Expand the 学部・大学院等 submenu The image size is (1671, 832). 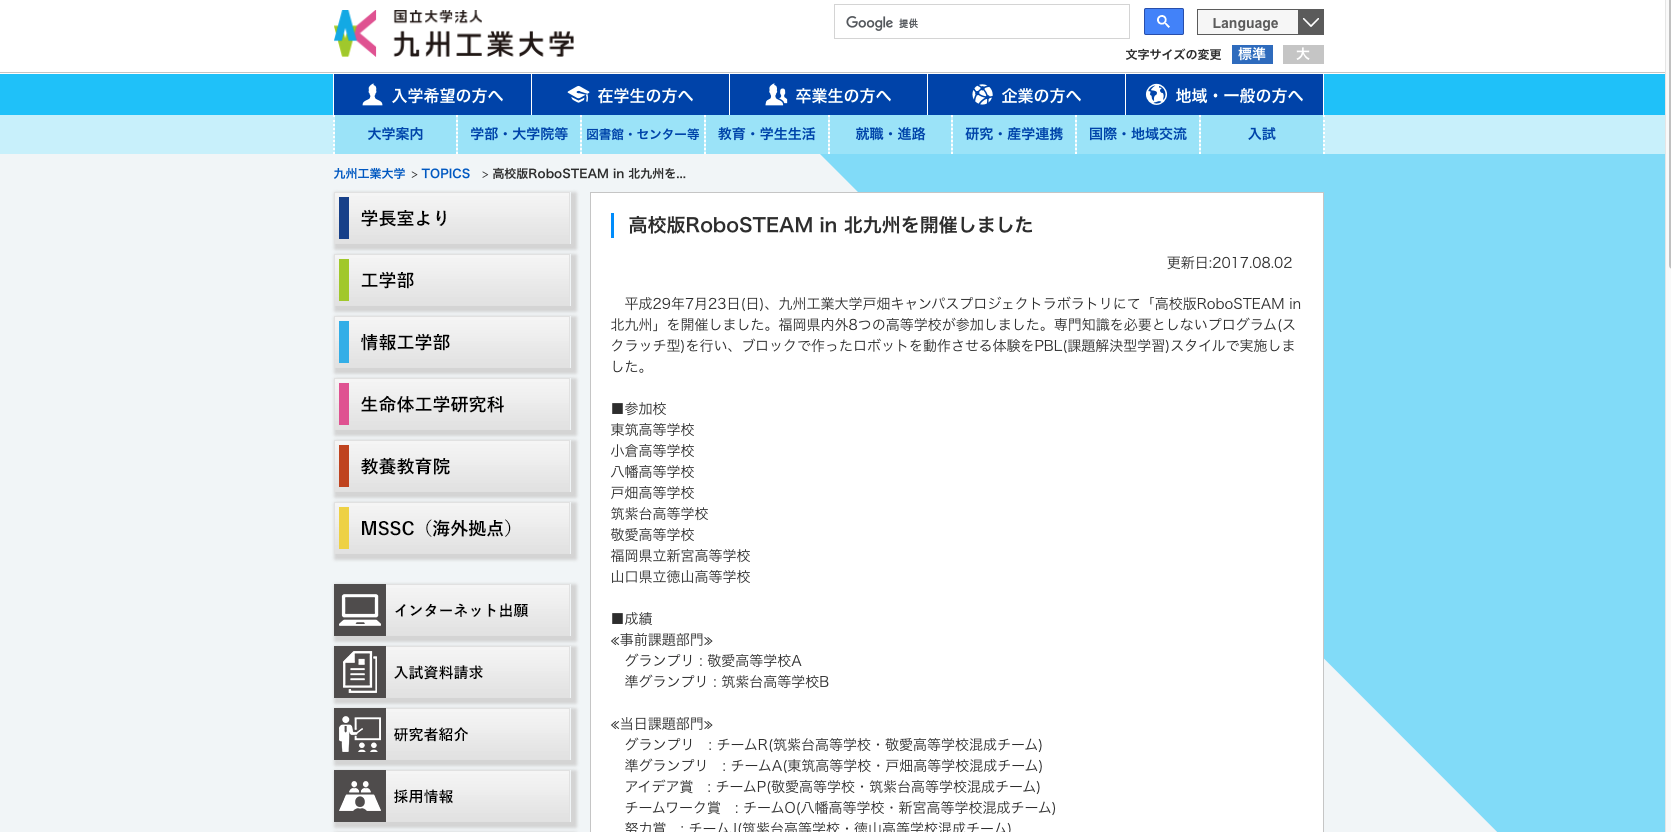(x=519, y=134)
